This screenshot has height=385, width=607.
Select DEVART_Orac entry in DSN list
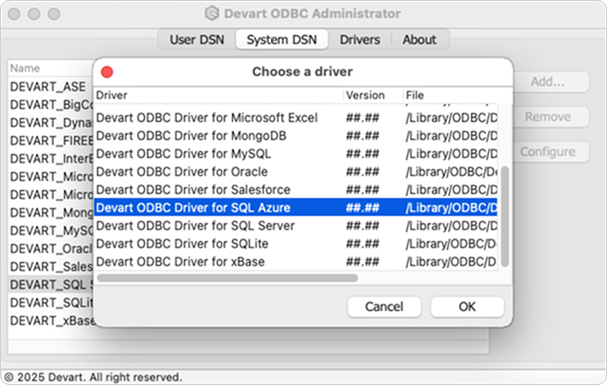51,249
